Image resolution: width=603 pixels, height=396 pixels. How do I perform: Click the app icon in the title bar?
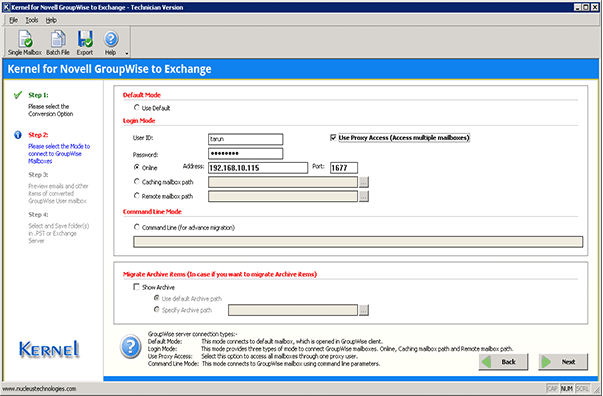pyautogui.click(x=7, y=7)
